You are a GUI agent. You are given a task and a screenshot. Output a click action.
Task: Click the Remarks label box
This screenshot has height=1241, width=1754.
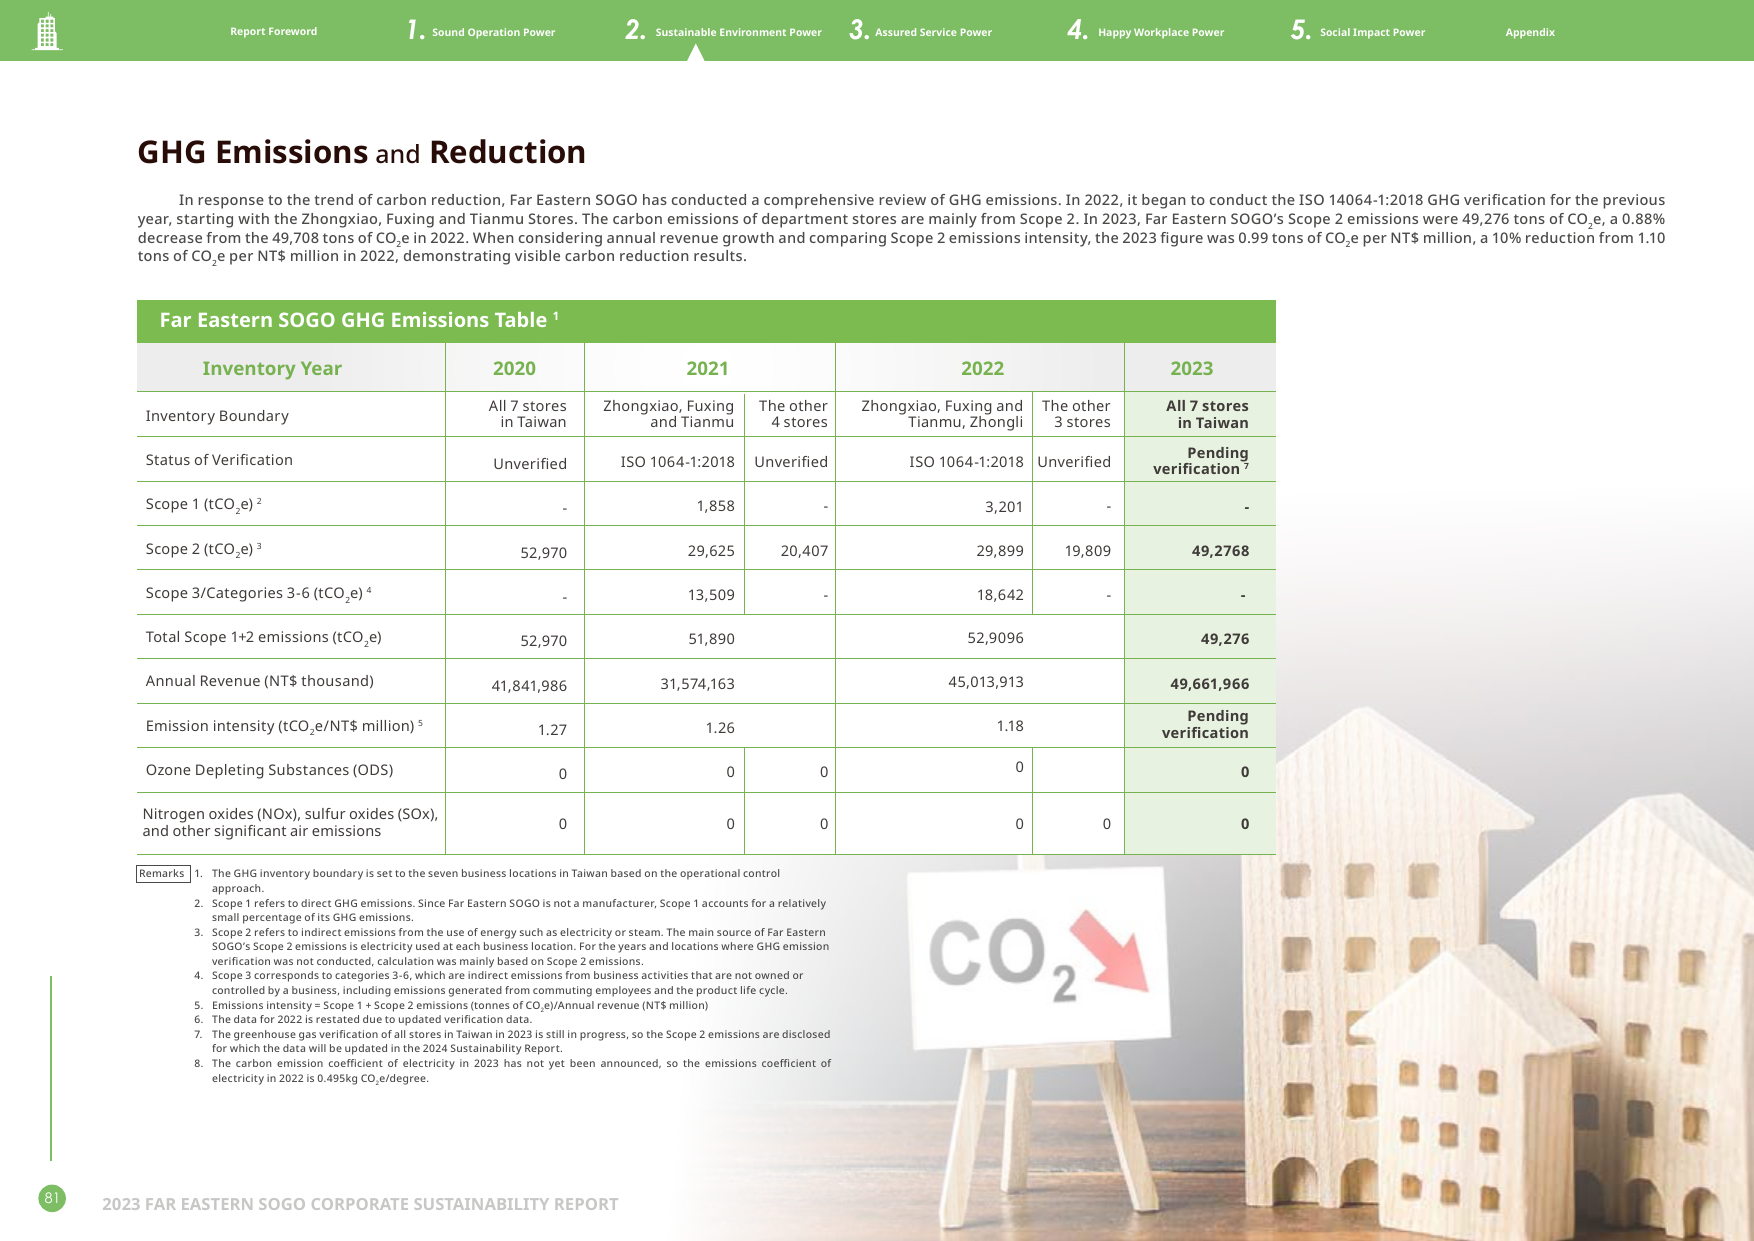pyautogui.click(x=162, y=874)
